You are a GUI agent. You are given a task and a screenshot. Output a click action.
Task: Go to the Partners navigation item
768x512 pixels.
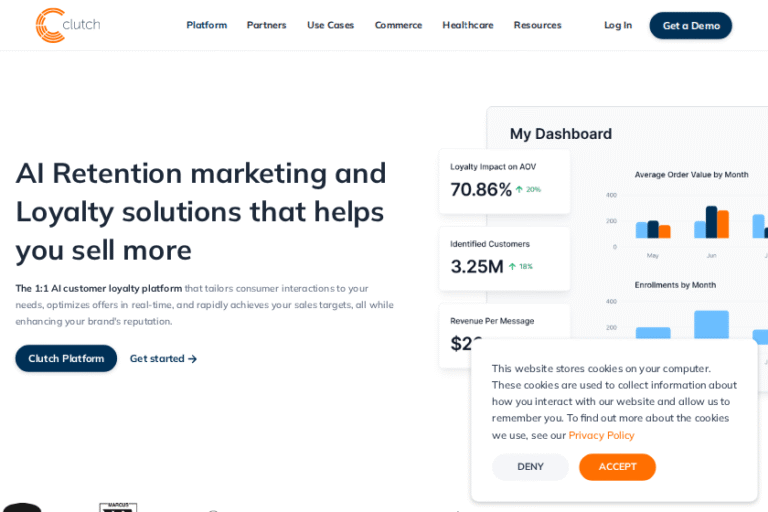pos(266,25)
